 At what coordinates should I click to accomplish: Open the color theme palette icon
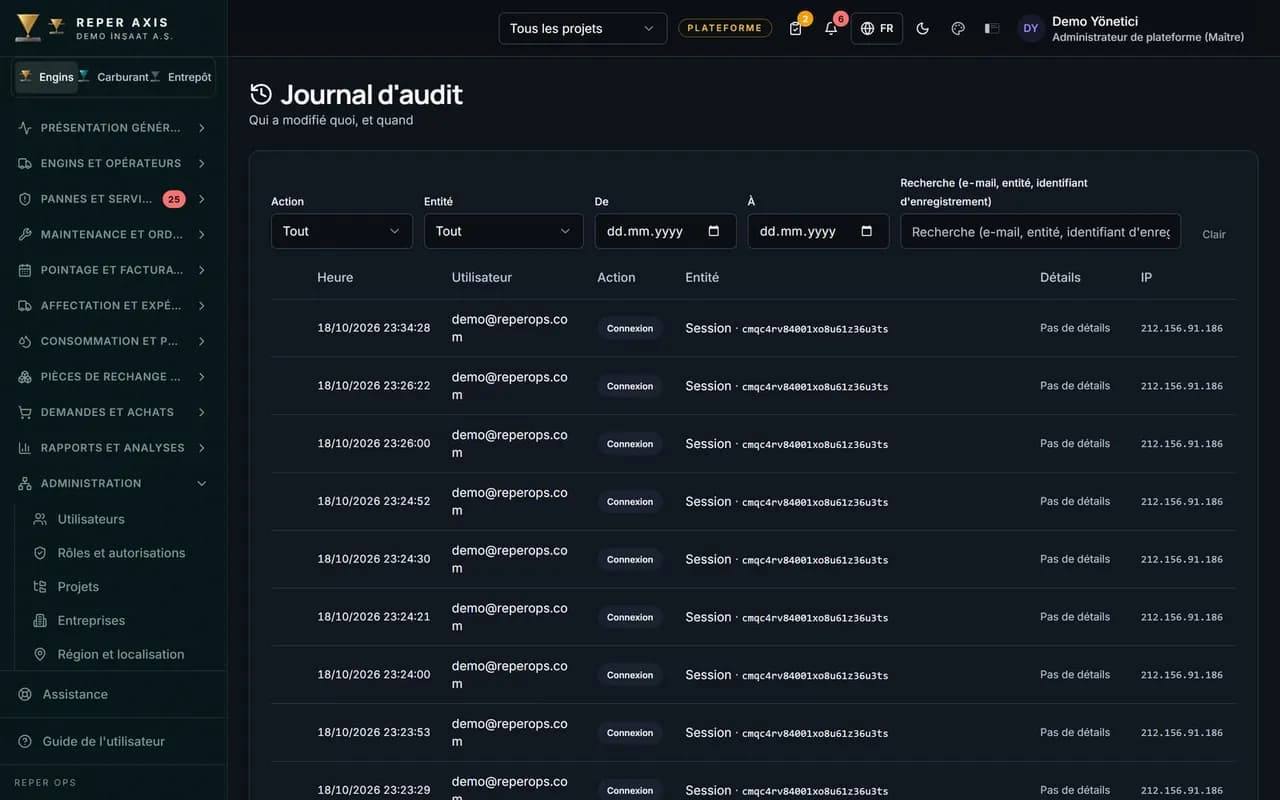(958, 28)
